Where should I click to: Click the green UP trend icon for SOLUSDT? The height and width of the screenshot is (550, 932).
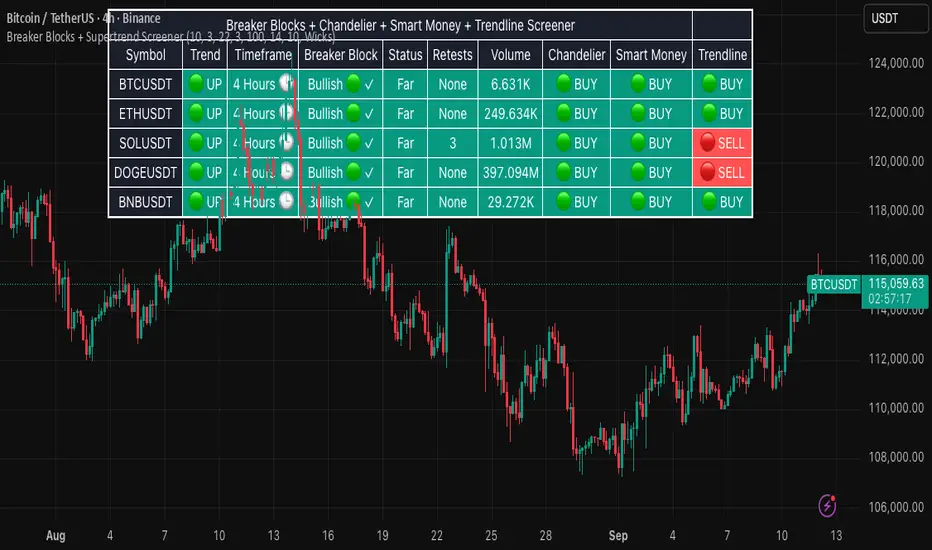click(x=196, y=142)
